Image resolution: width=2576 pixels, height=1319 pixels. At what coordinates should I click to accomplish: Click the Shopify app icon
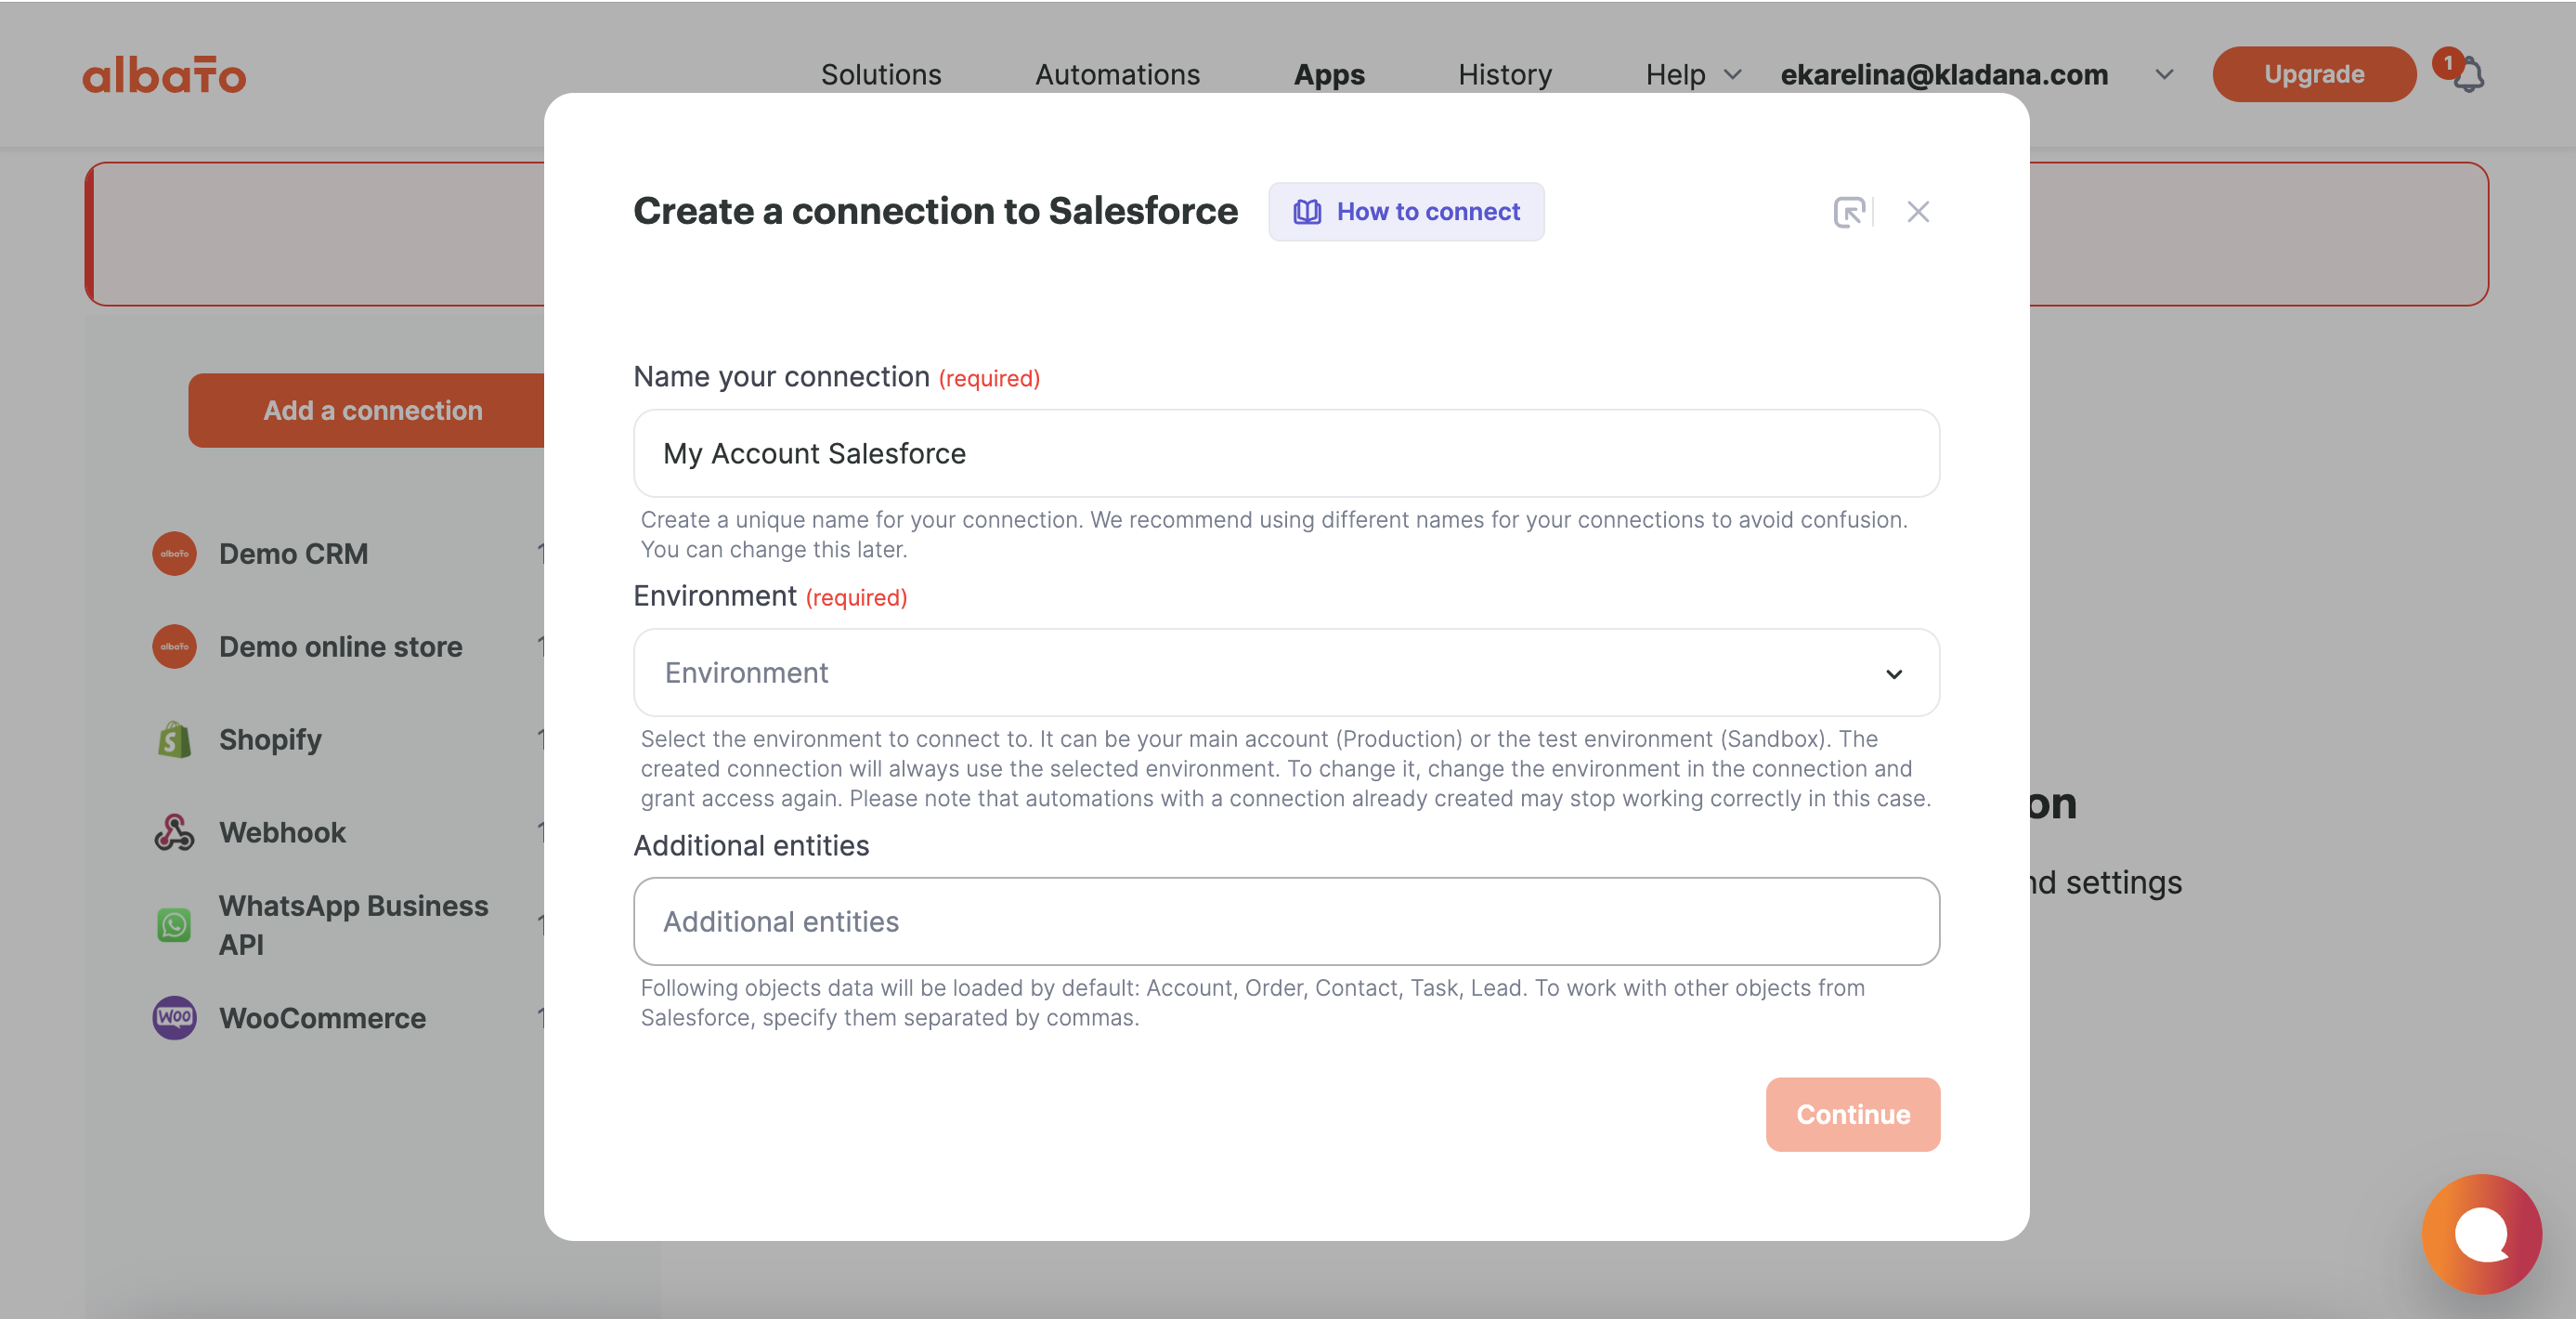pos(174,739)
